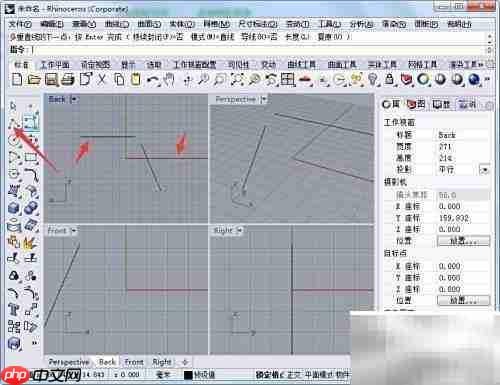Expand the sidebar overflow double-arrow at bottom
500x385 pixels.
(34, 343)
